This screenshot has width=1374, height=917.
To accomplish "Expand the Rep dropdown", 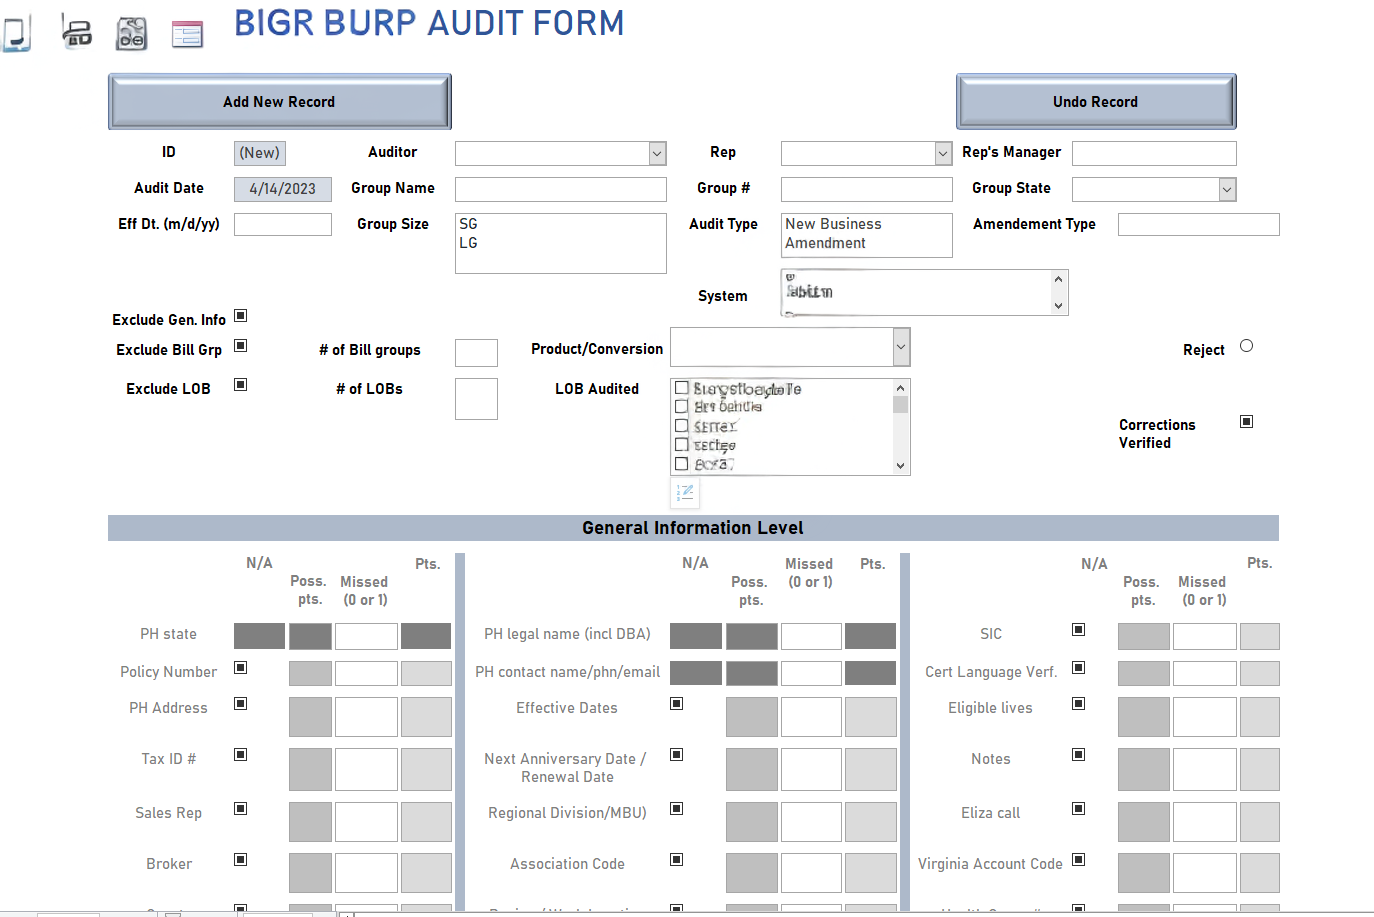I will [x=943, y=153].
